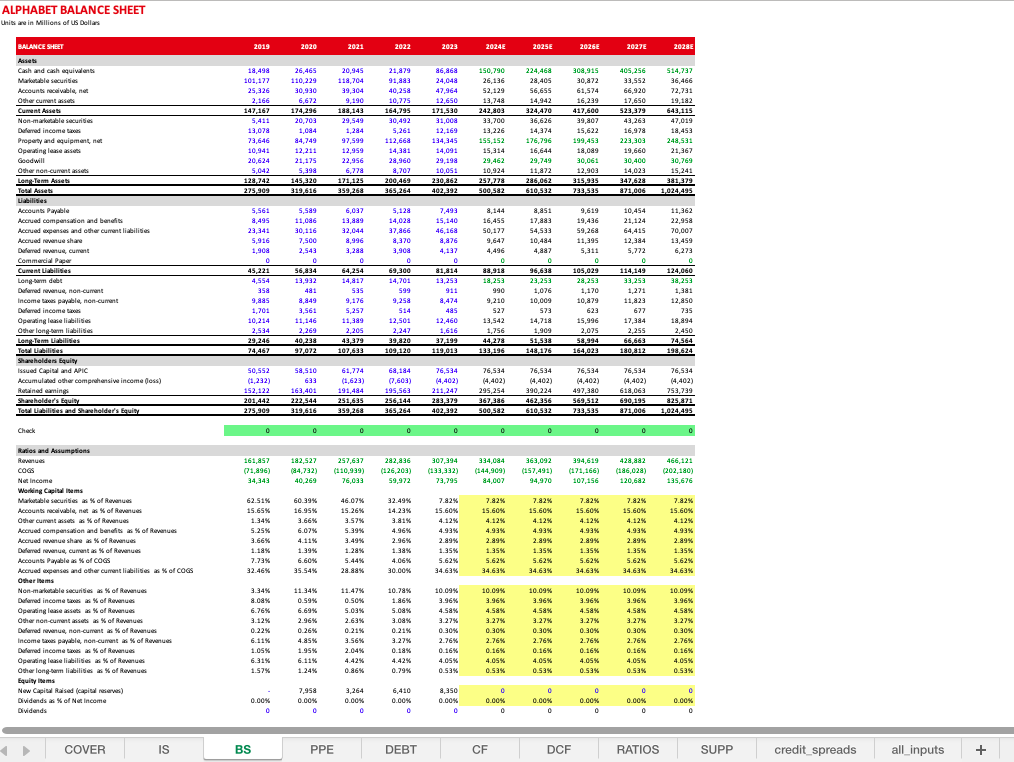Select the Total Assets row label
Screen dimensions: 1014x762
(36, 191)
